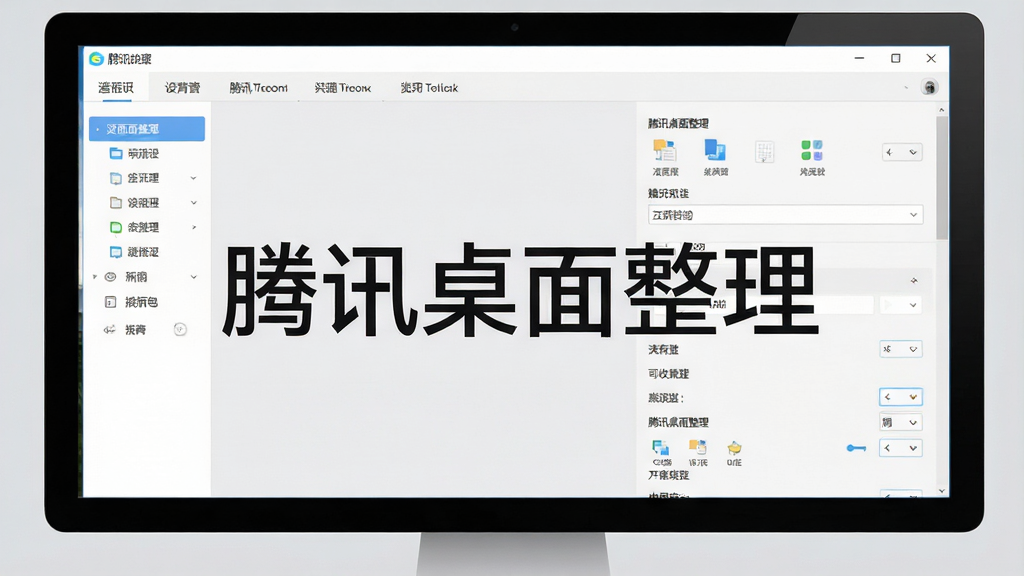The height and width of the screenshot is (576, 1024).
Task: Click the square page icon below the smiley row
Action: pos(110,302)
